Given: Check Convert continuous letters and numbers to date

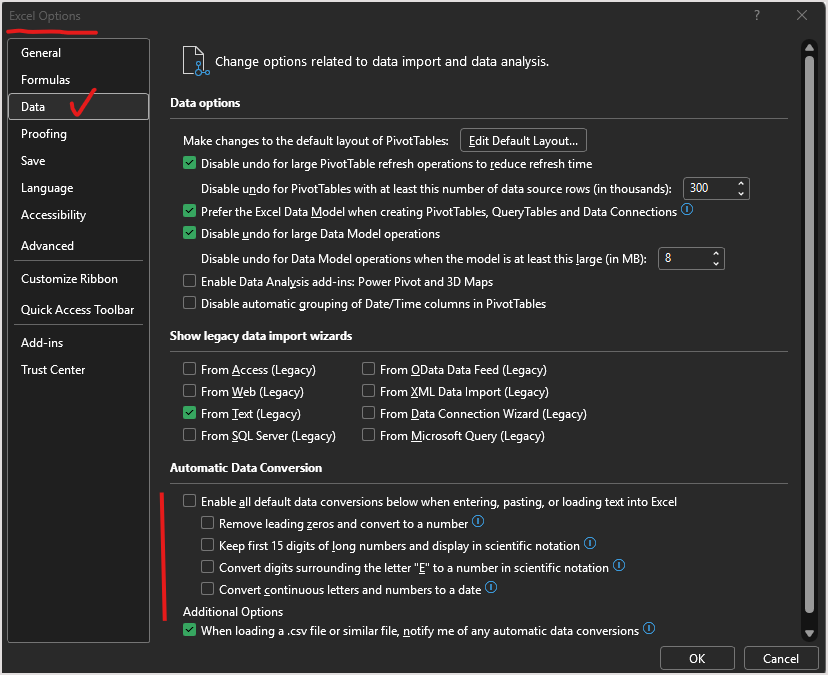Looking at the screenshot, I should (x=208, y=589).
